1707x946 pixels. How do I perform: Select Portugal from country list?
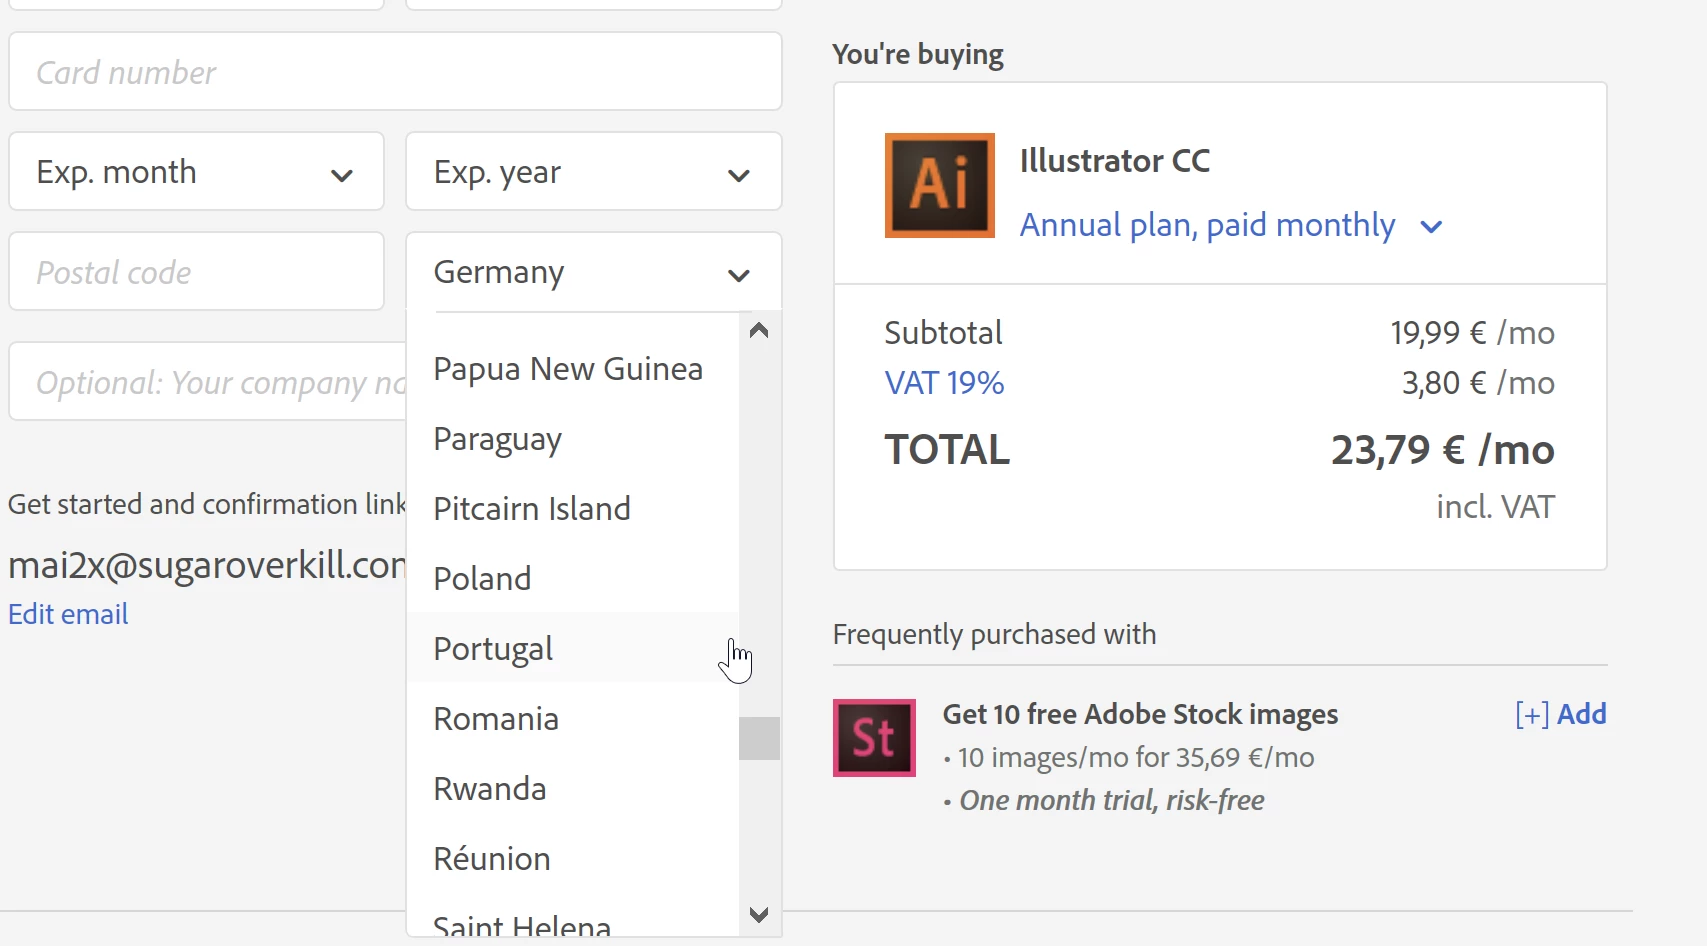[x=493, y=649]
